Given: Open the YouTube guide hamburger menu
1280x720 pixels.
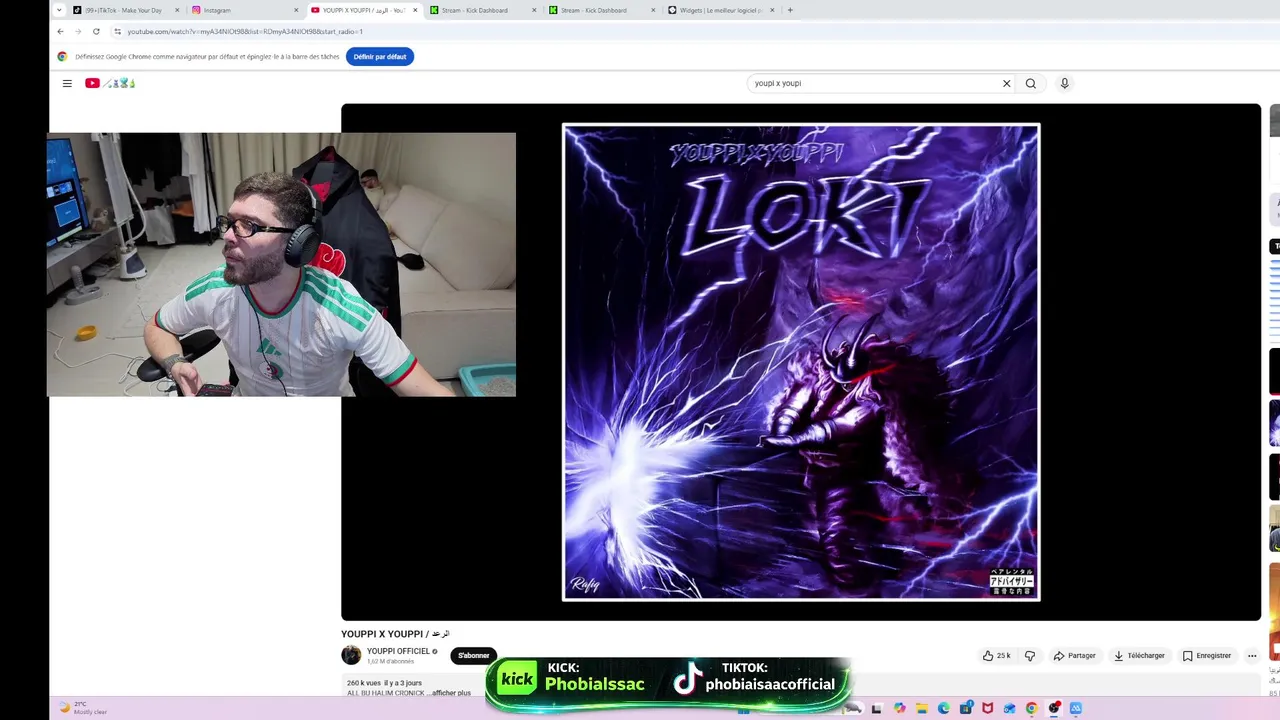Looking at the screenshot, I should click(x=67, y=83).
